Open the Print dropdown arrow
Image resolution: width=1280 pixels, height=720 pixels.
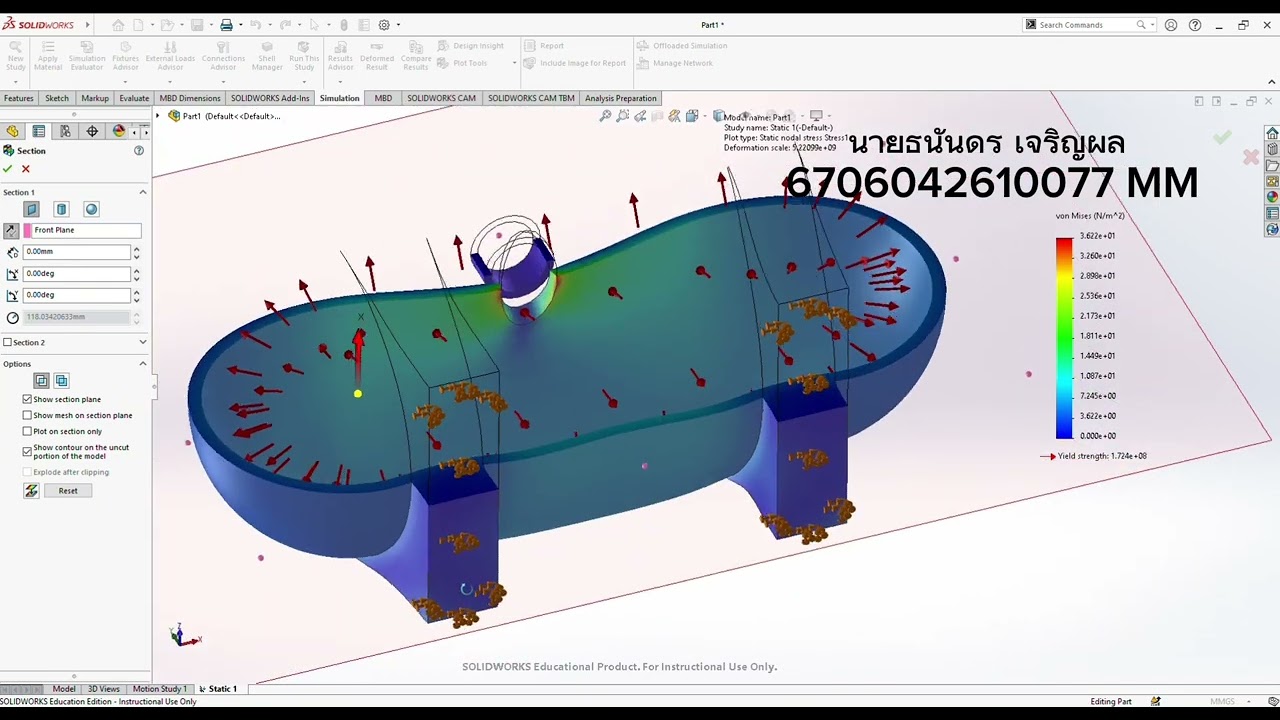pyautogui.click(x=241, y=25)
